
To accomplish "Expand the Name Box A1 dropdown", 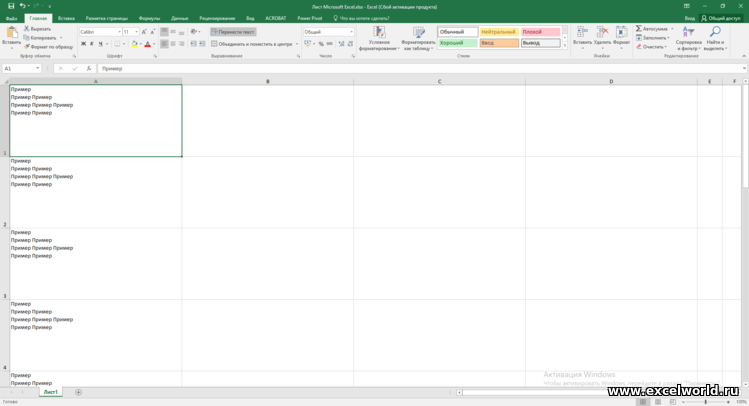I will 38,69.
